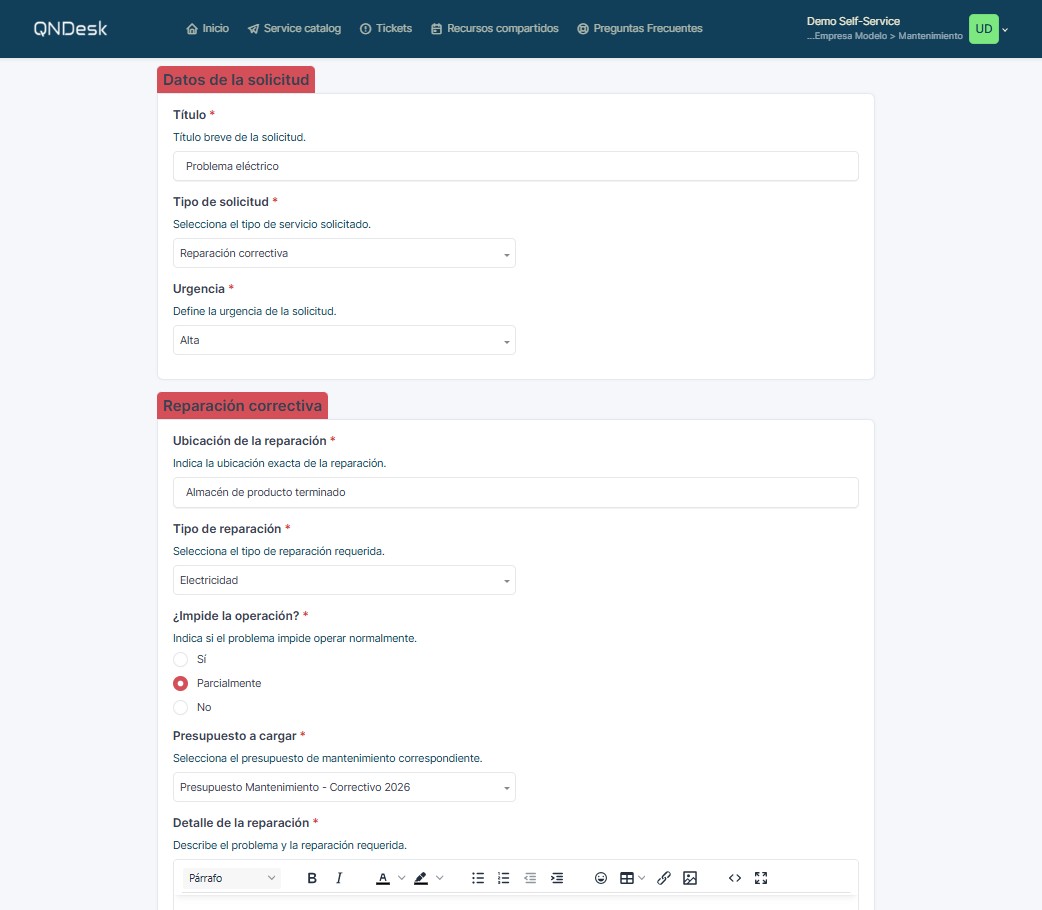Toggle bold formatting in the editor
The width and height of the screenshot is (1042, 910).
312,878
